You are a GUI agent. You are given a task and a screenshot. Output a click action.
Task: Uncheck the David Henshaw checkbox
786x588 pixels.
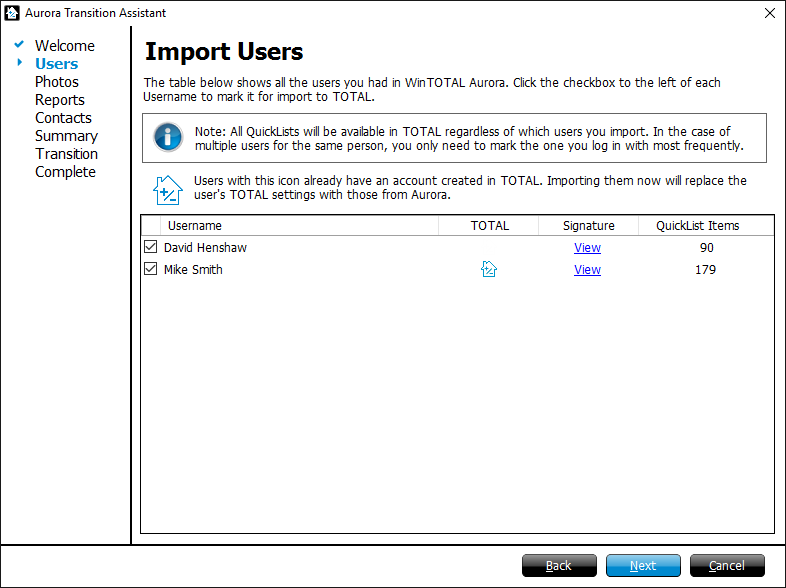tap(150, 247)
